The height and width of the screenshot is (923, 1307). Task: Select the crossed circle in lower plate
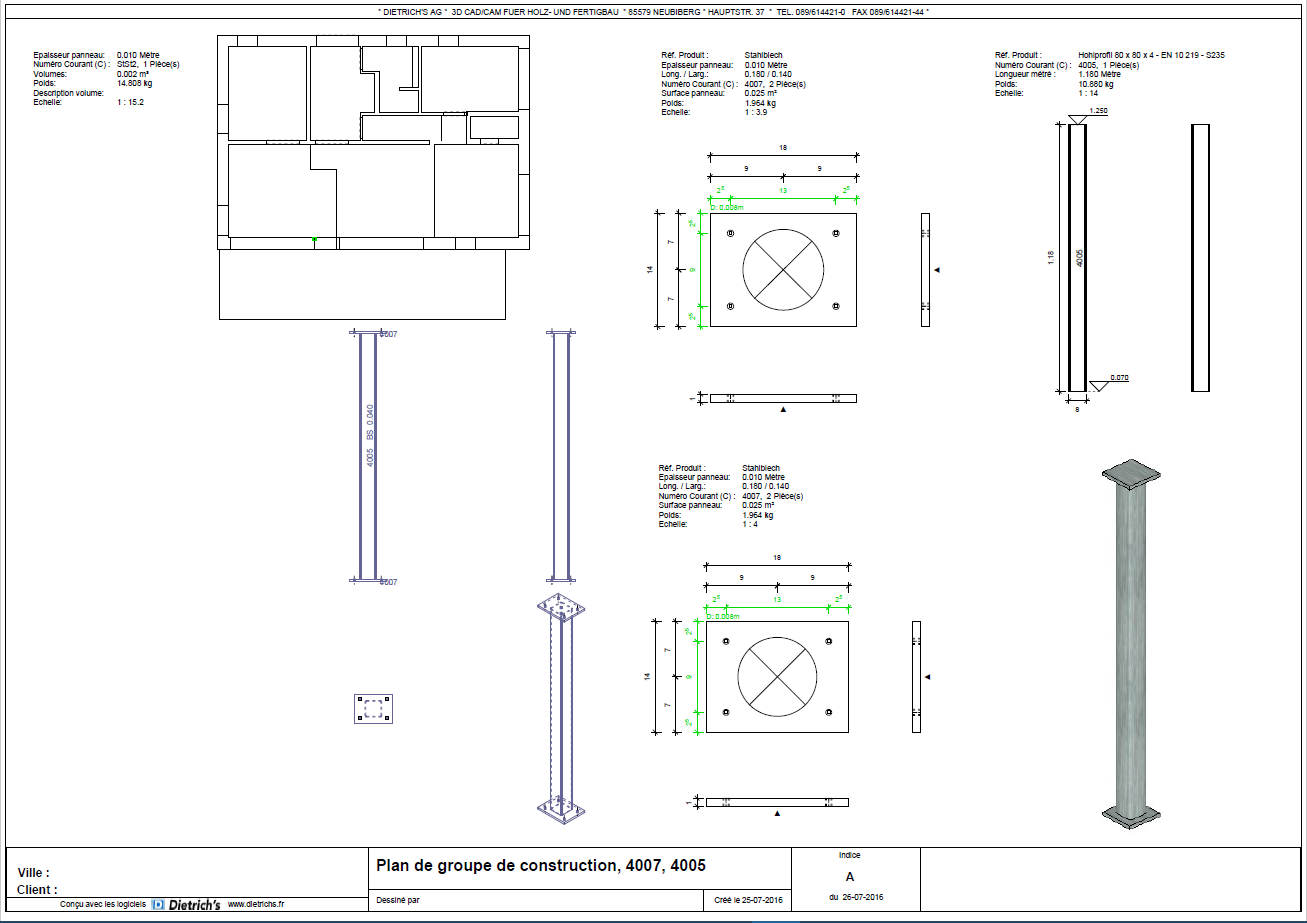coord(777,677)
